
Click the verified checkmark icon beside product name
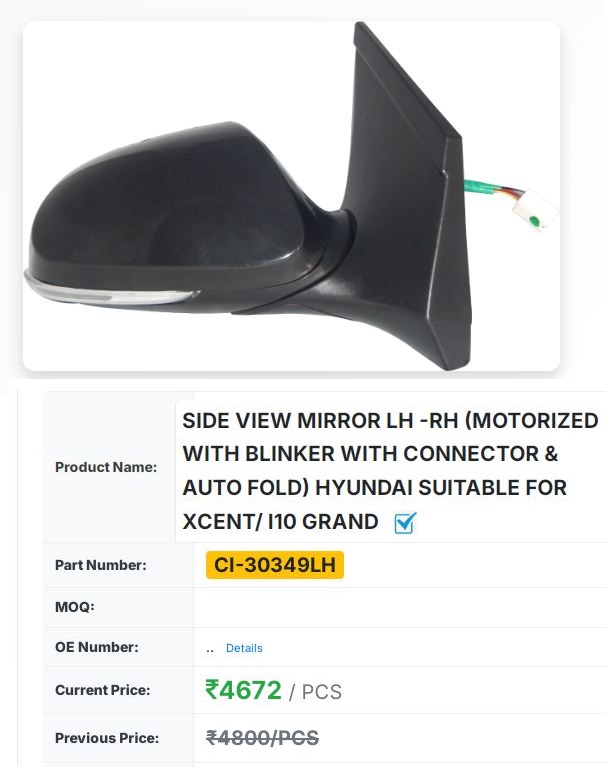tap(404, 522)
